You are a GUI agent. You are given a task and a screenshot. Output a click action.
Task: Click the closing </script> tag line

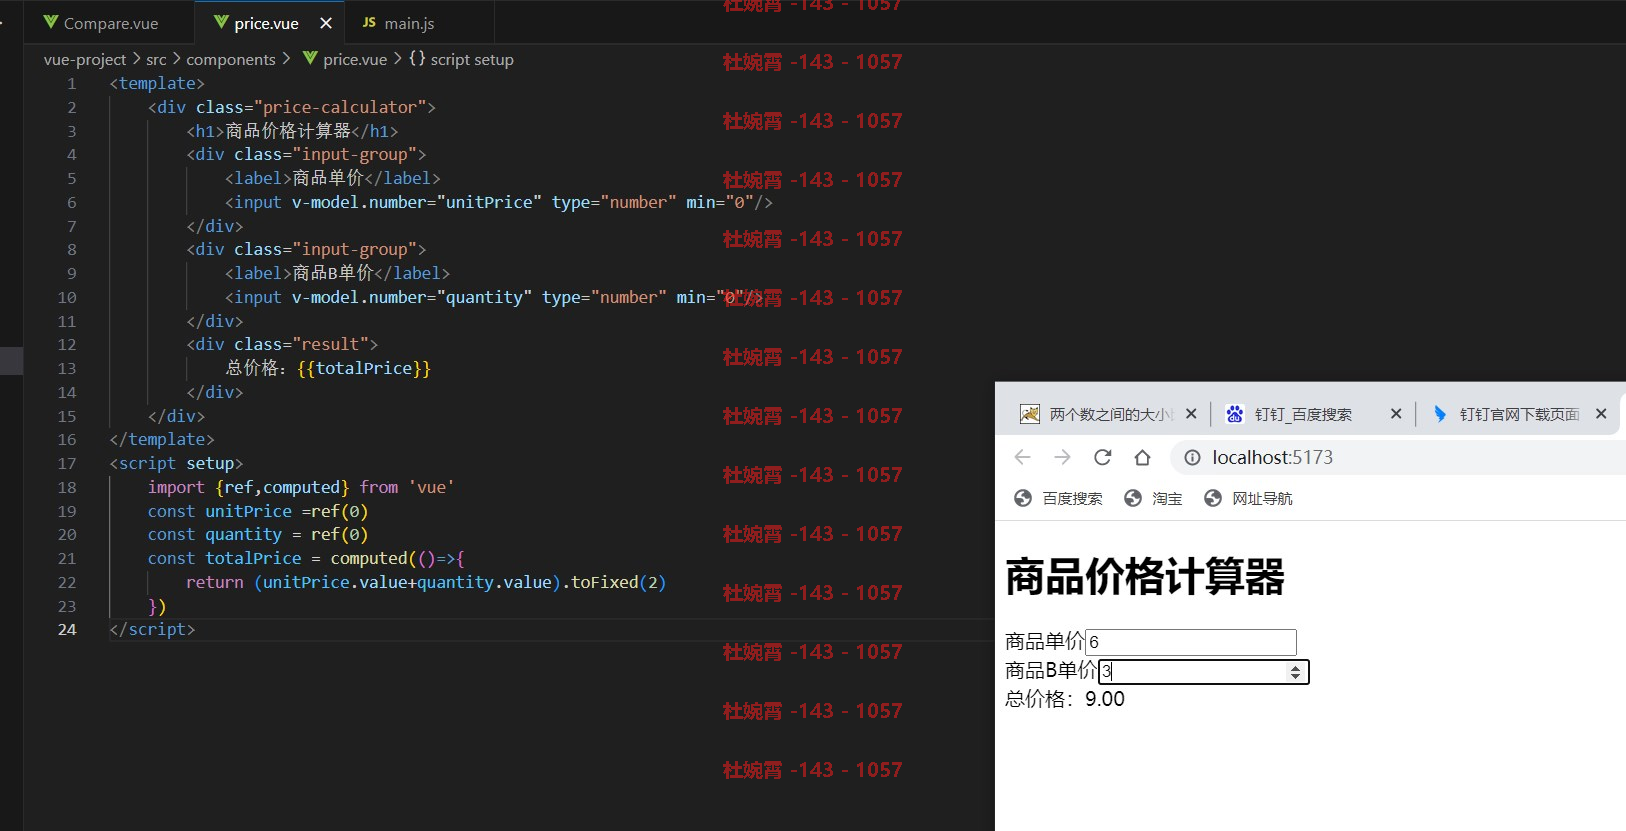[x=152, y=630]
